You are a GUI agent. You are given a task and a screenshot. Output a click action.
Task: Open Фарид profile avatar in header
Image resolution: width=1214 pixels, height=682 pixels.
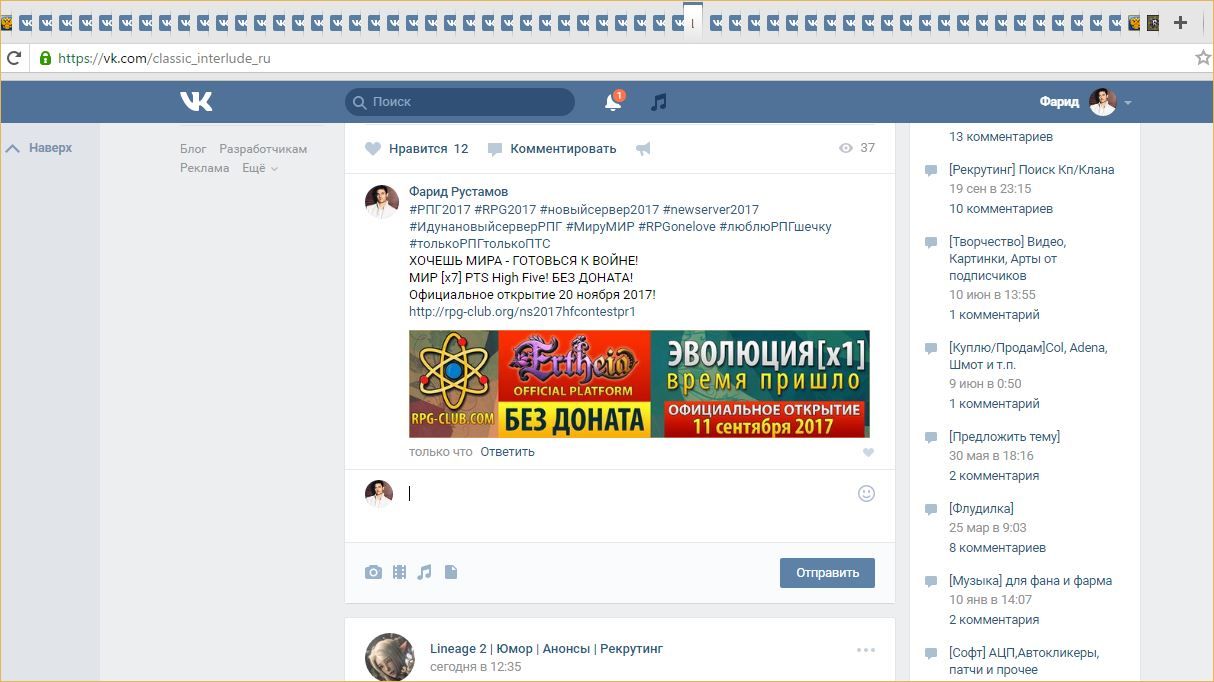click(1102, 102)
